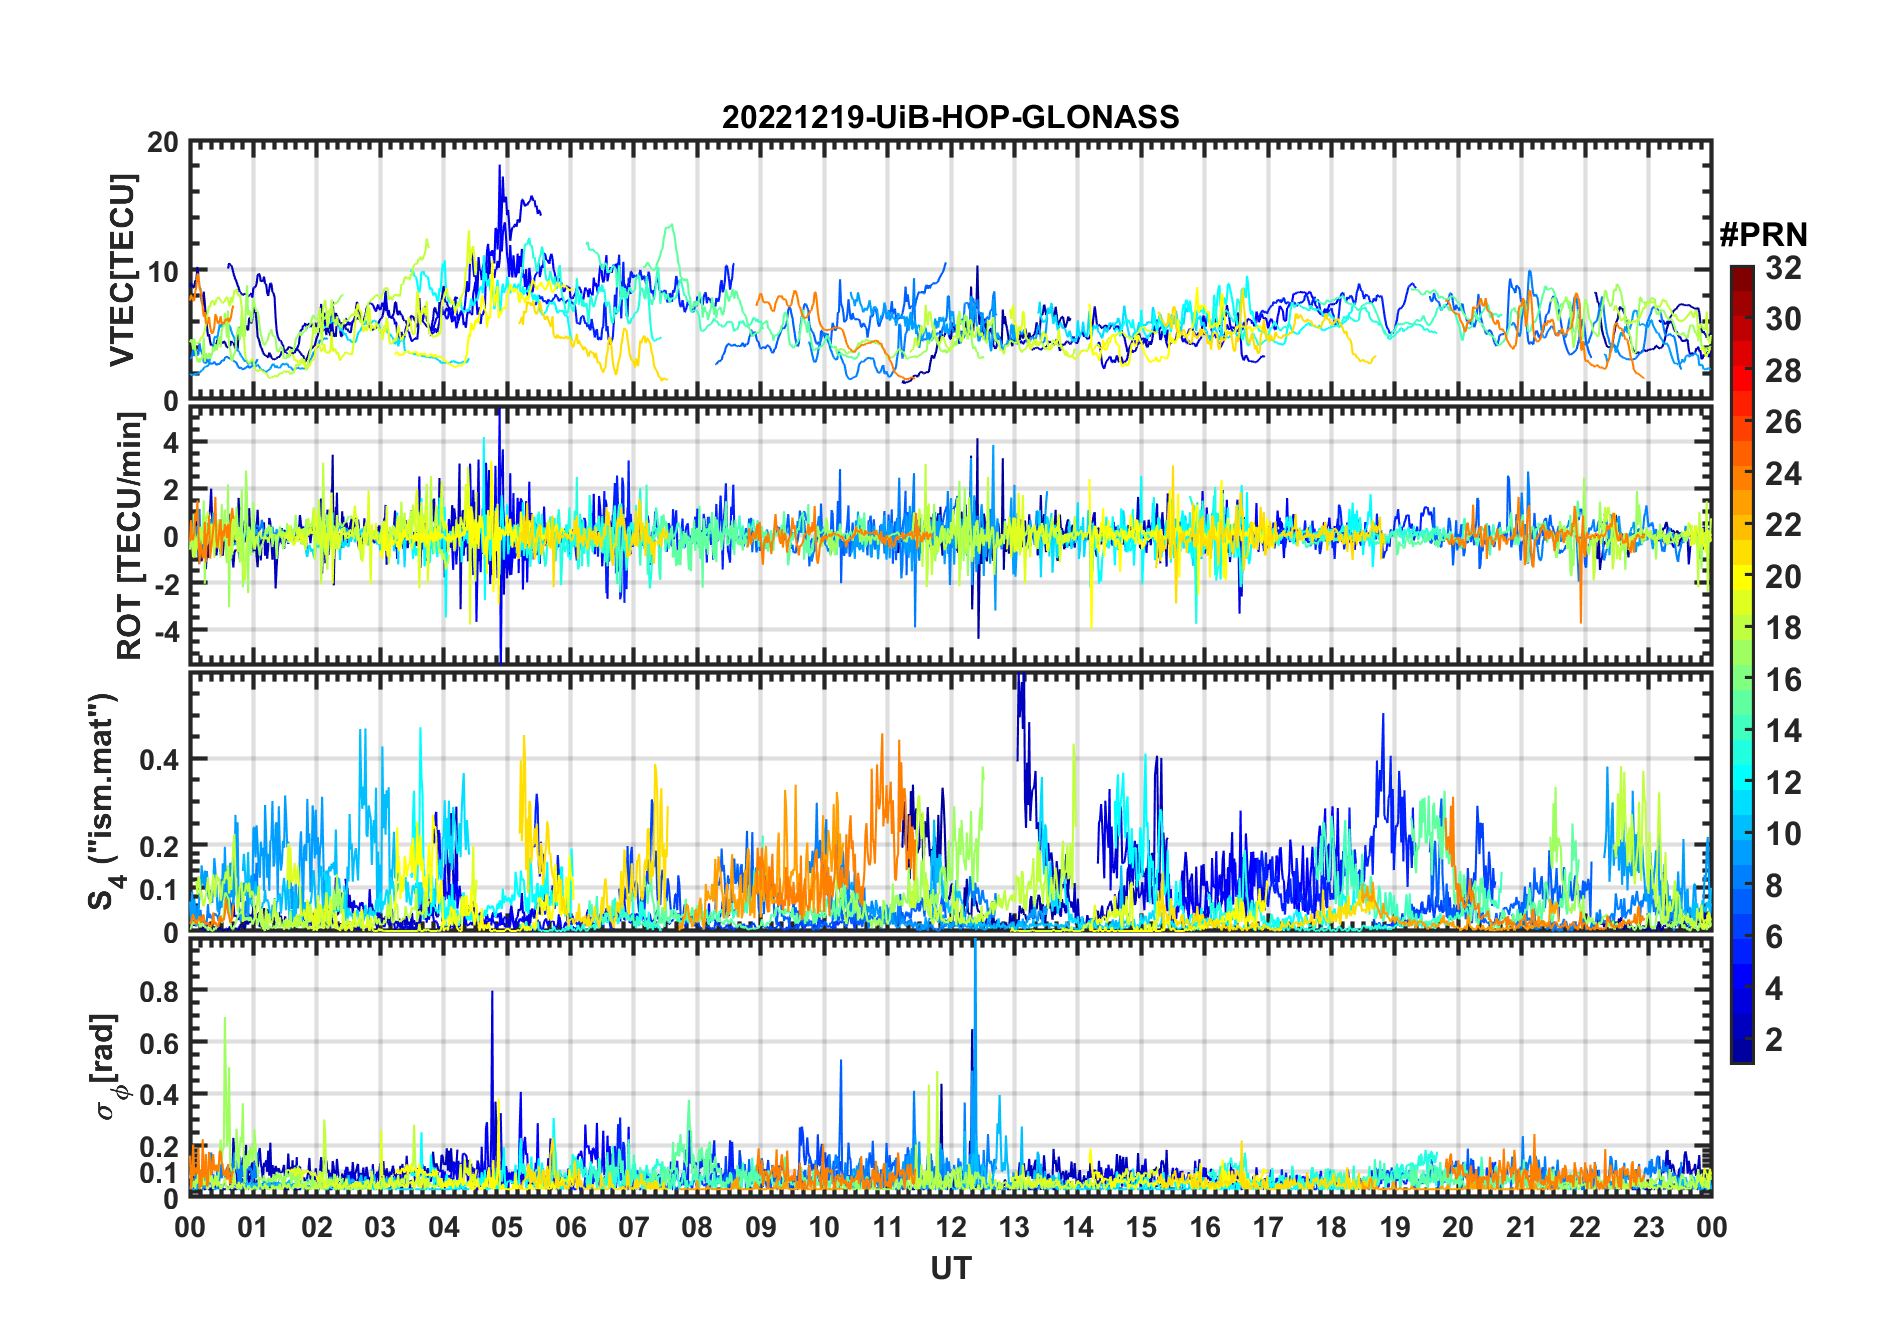Screen dimensions: 1902x1330
Task: Click the sigma-phi y-axis tick 0.8
Action: (160, 991)
